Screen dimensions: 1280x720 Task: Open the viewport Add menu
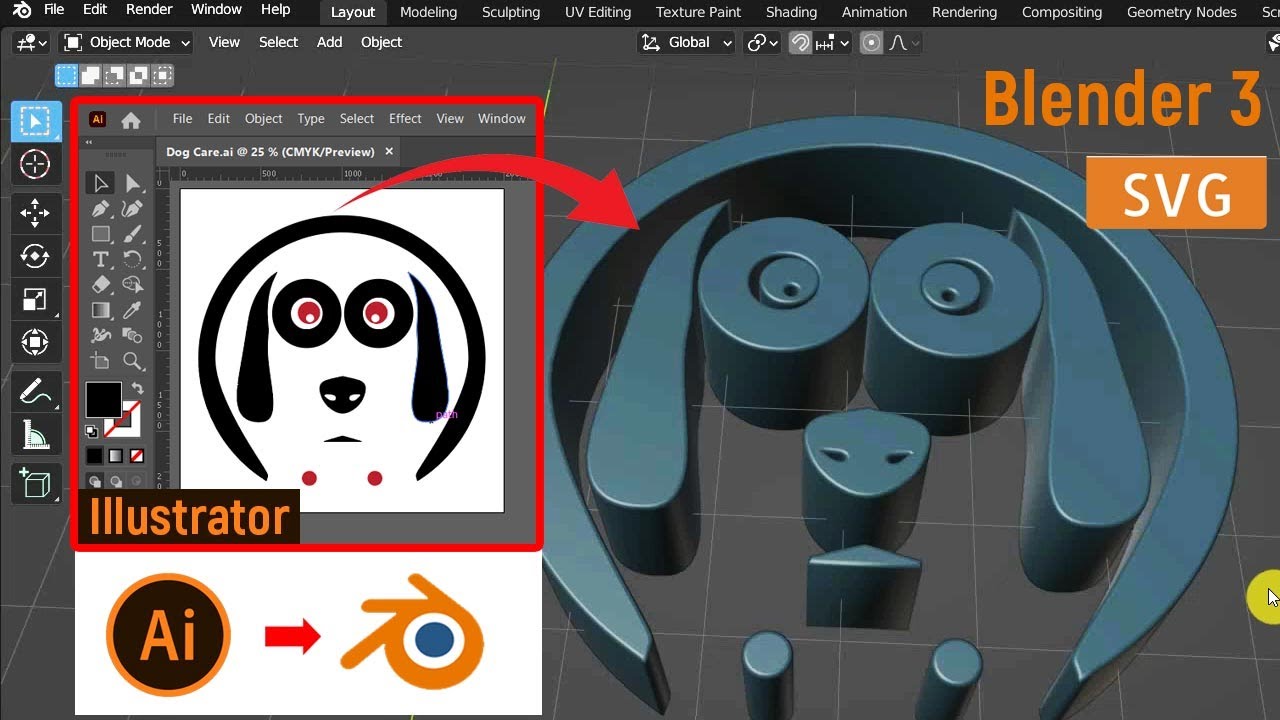pyautogui.click(x=329, y=42)
